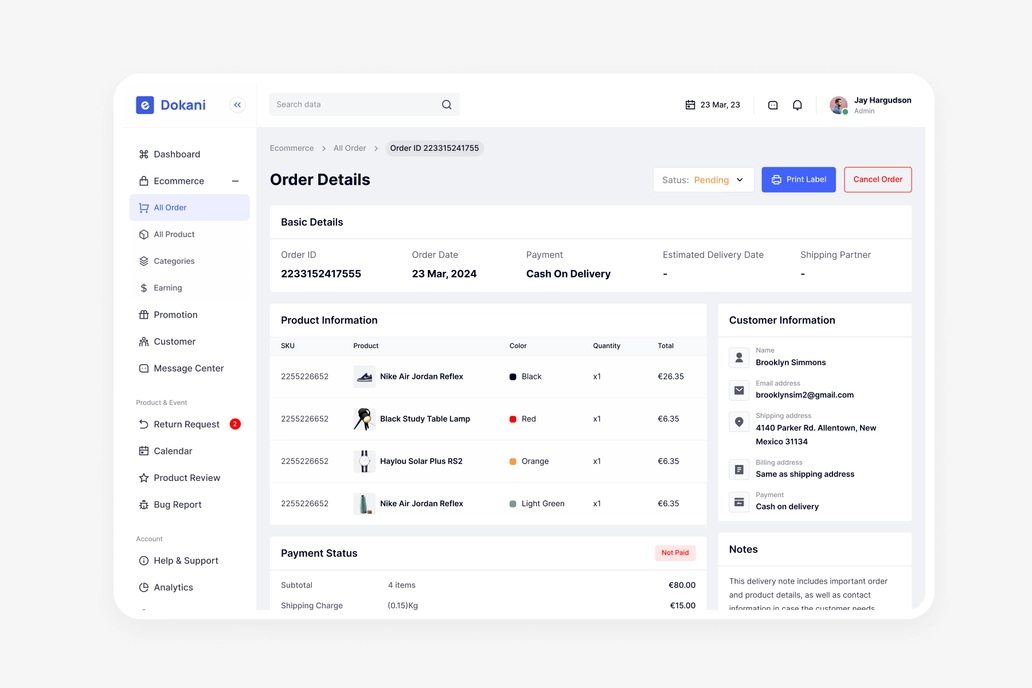The width and height of the screenshot is (1032, 688).
Task: Click the Product Review star icon
Action: [x=143, y=478]
